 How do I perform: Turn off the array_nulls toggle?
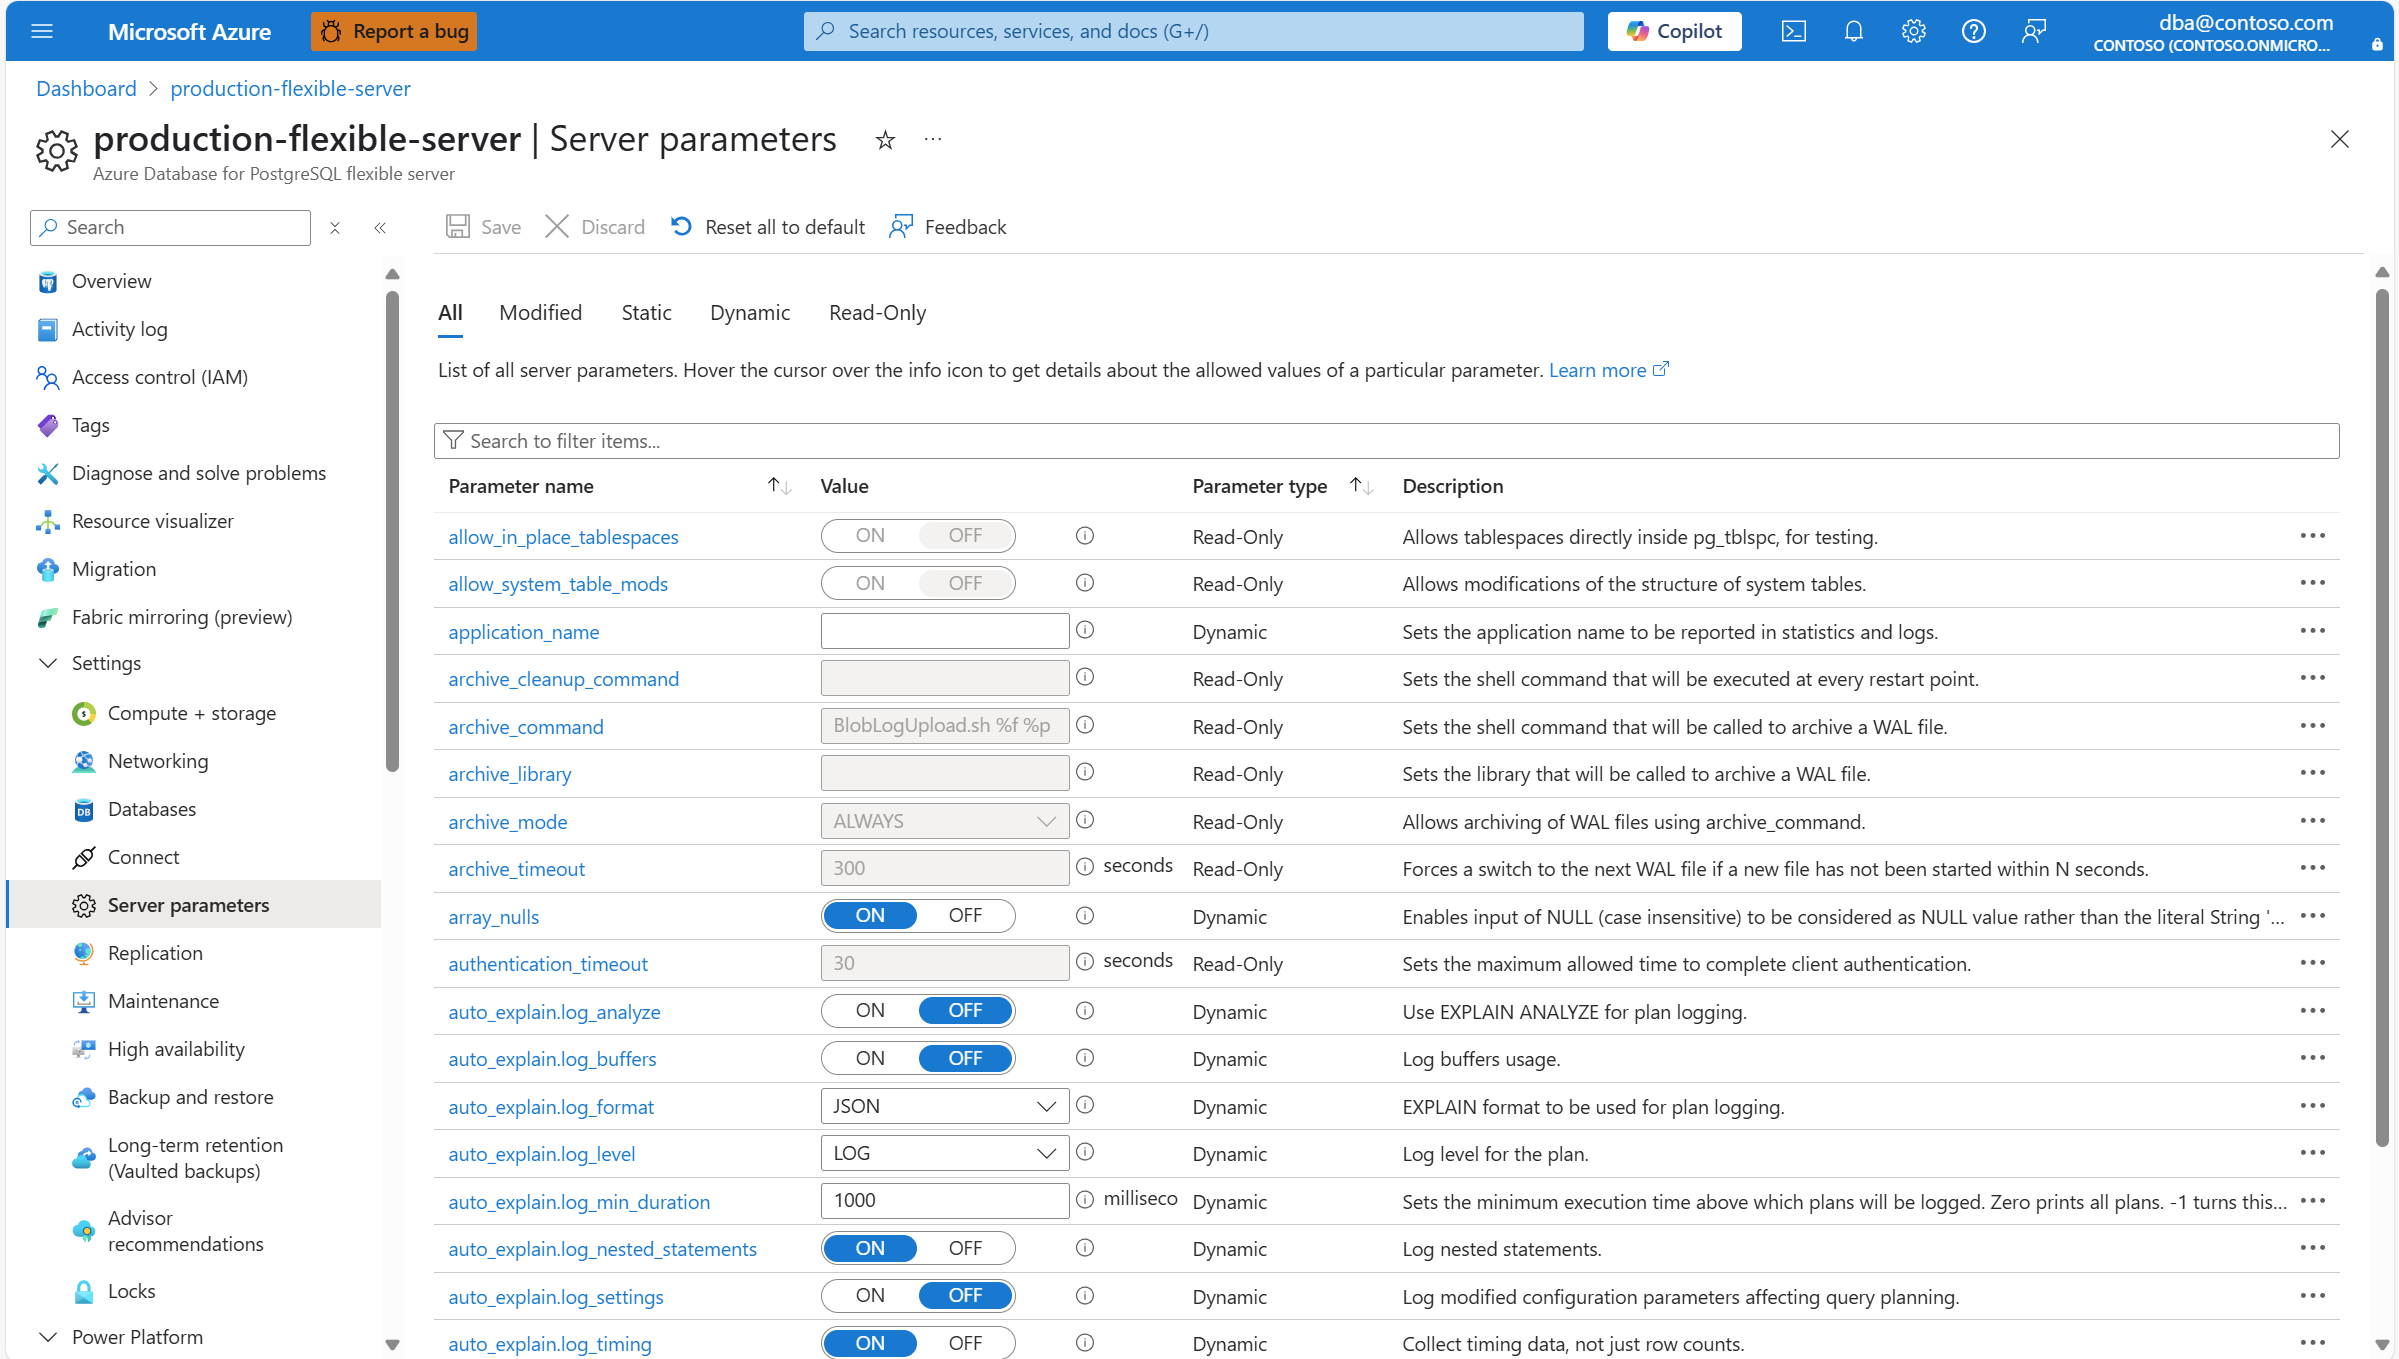click(964, 916)
